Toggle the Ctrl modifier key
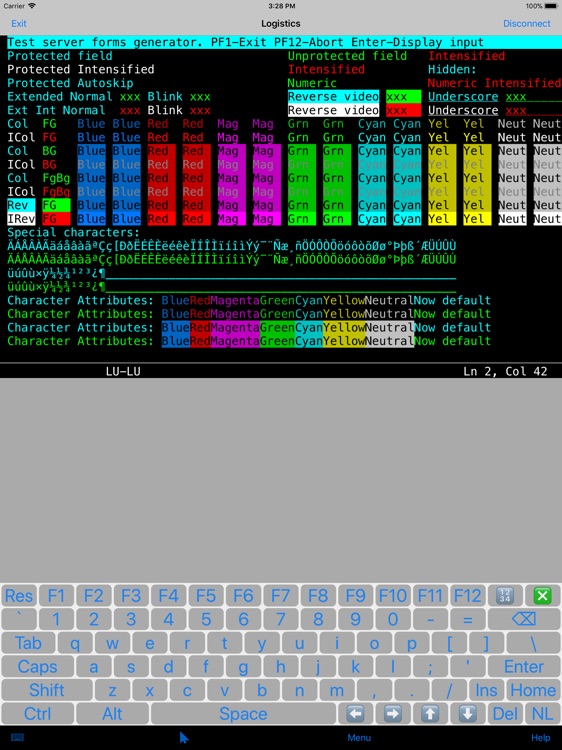This screenshot has height=750, width=562. point(37,714)
